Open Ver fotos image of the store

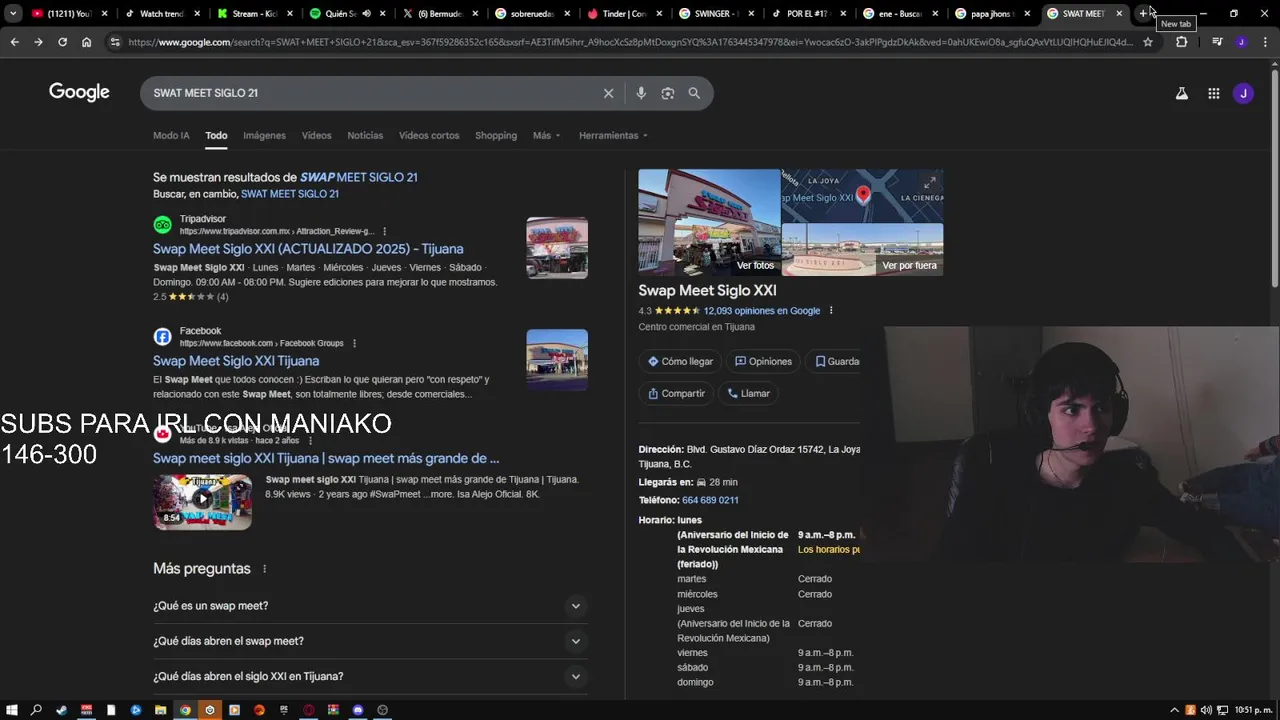(x=709, y=222)
